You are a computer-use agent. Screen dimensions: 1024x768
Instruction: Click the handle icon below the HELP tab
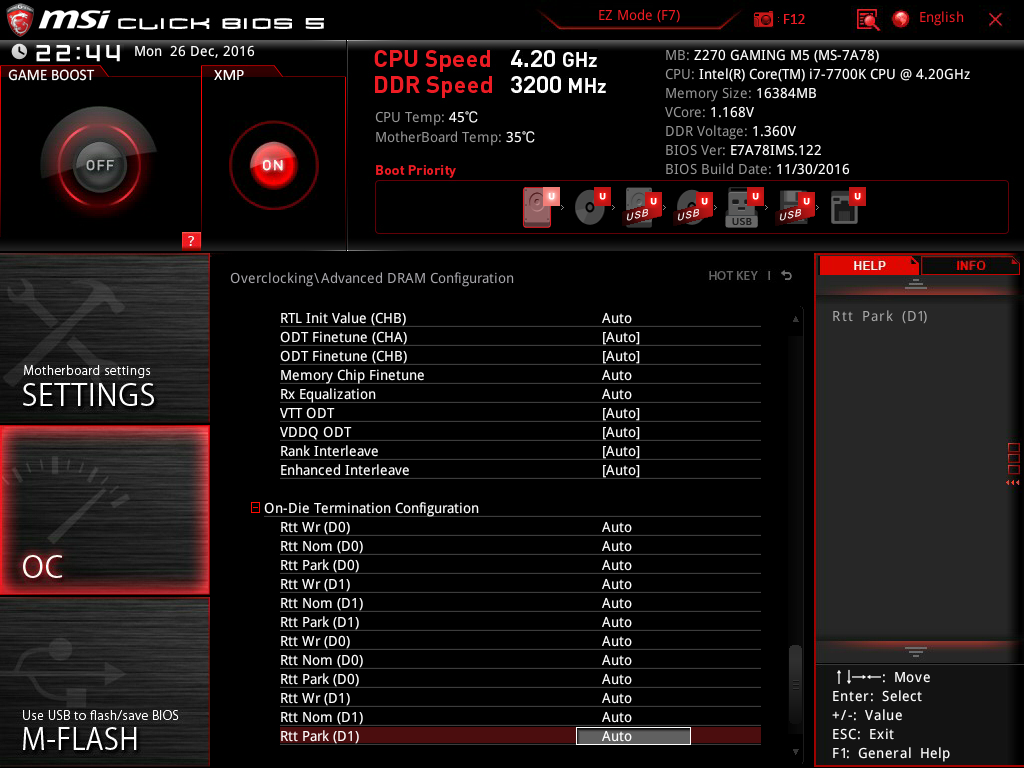pos(916,284)
